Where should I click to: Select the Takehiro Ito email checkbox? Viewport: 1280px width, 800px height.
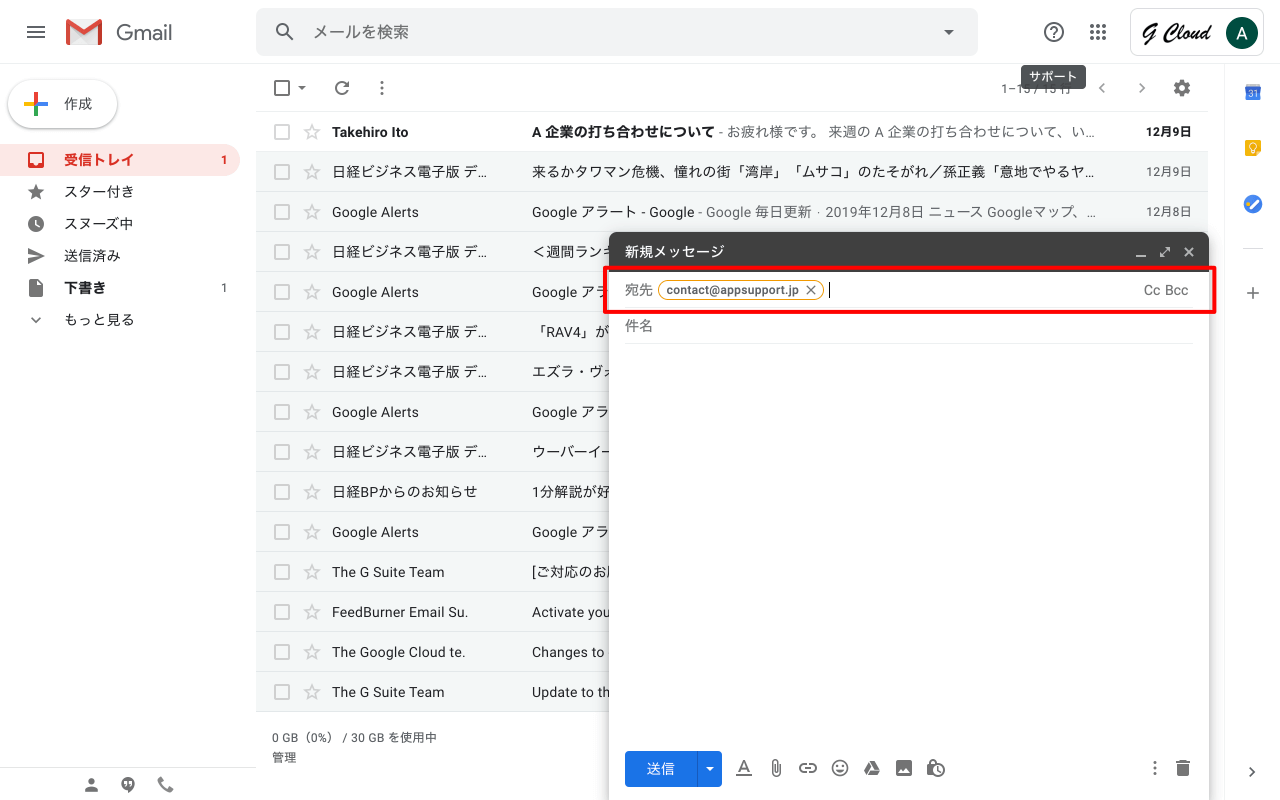point(282,132)
